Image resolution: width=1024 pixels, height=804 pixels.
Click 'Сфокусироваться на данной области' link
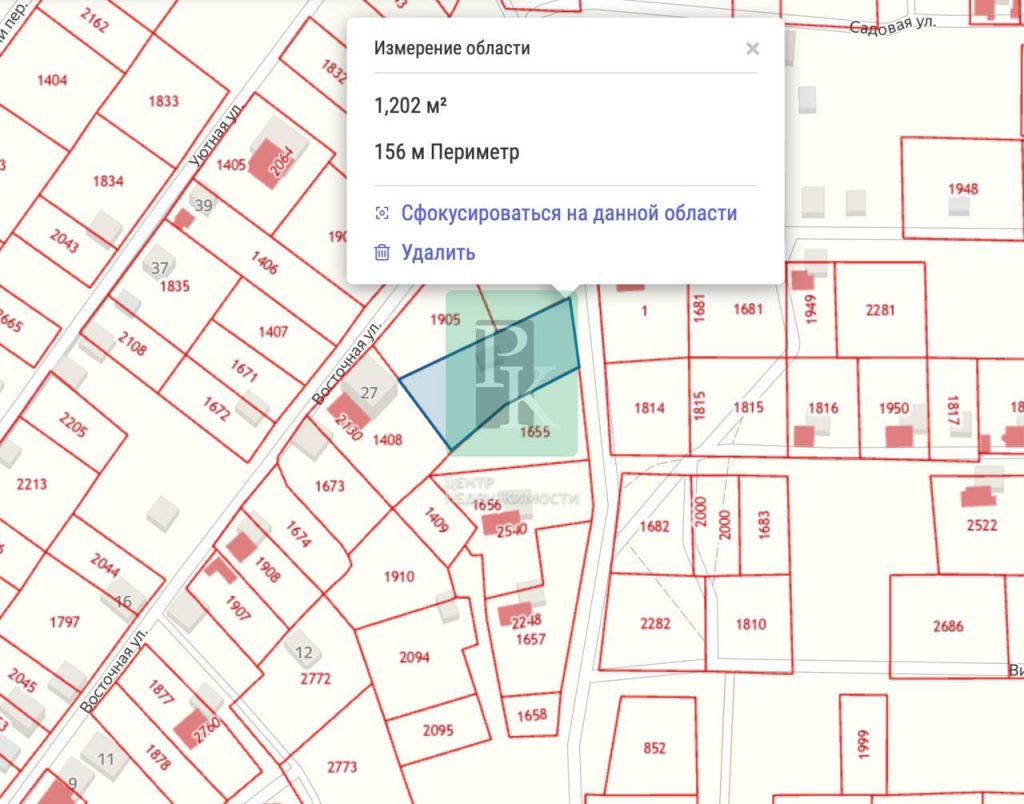[x=568, y=213]
